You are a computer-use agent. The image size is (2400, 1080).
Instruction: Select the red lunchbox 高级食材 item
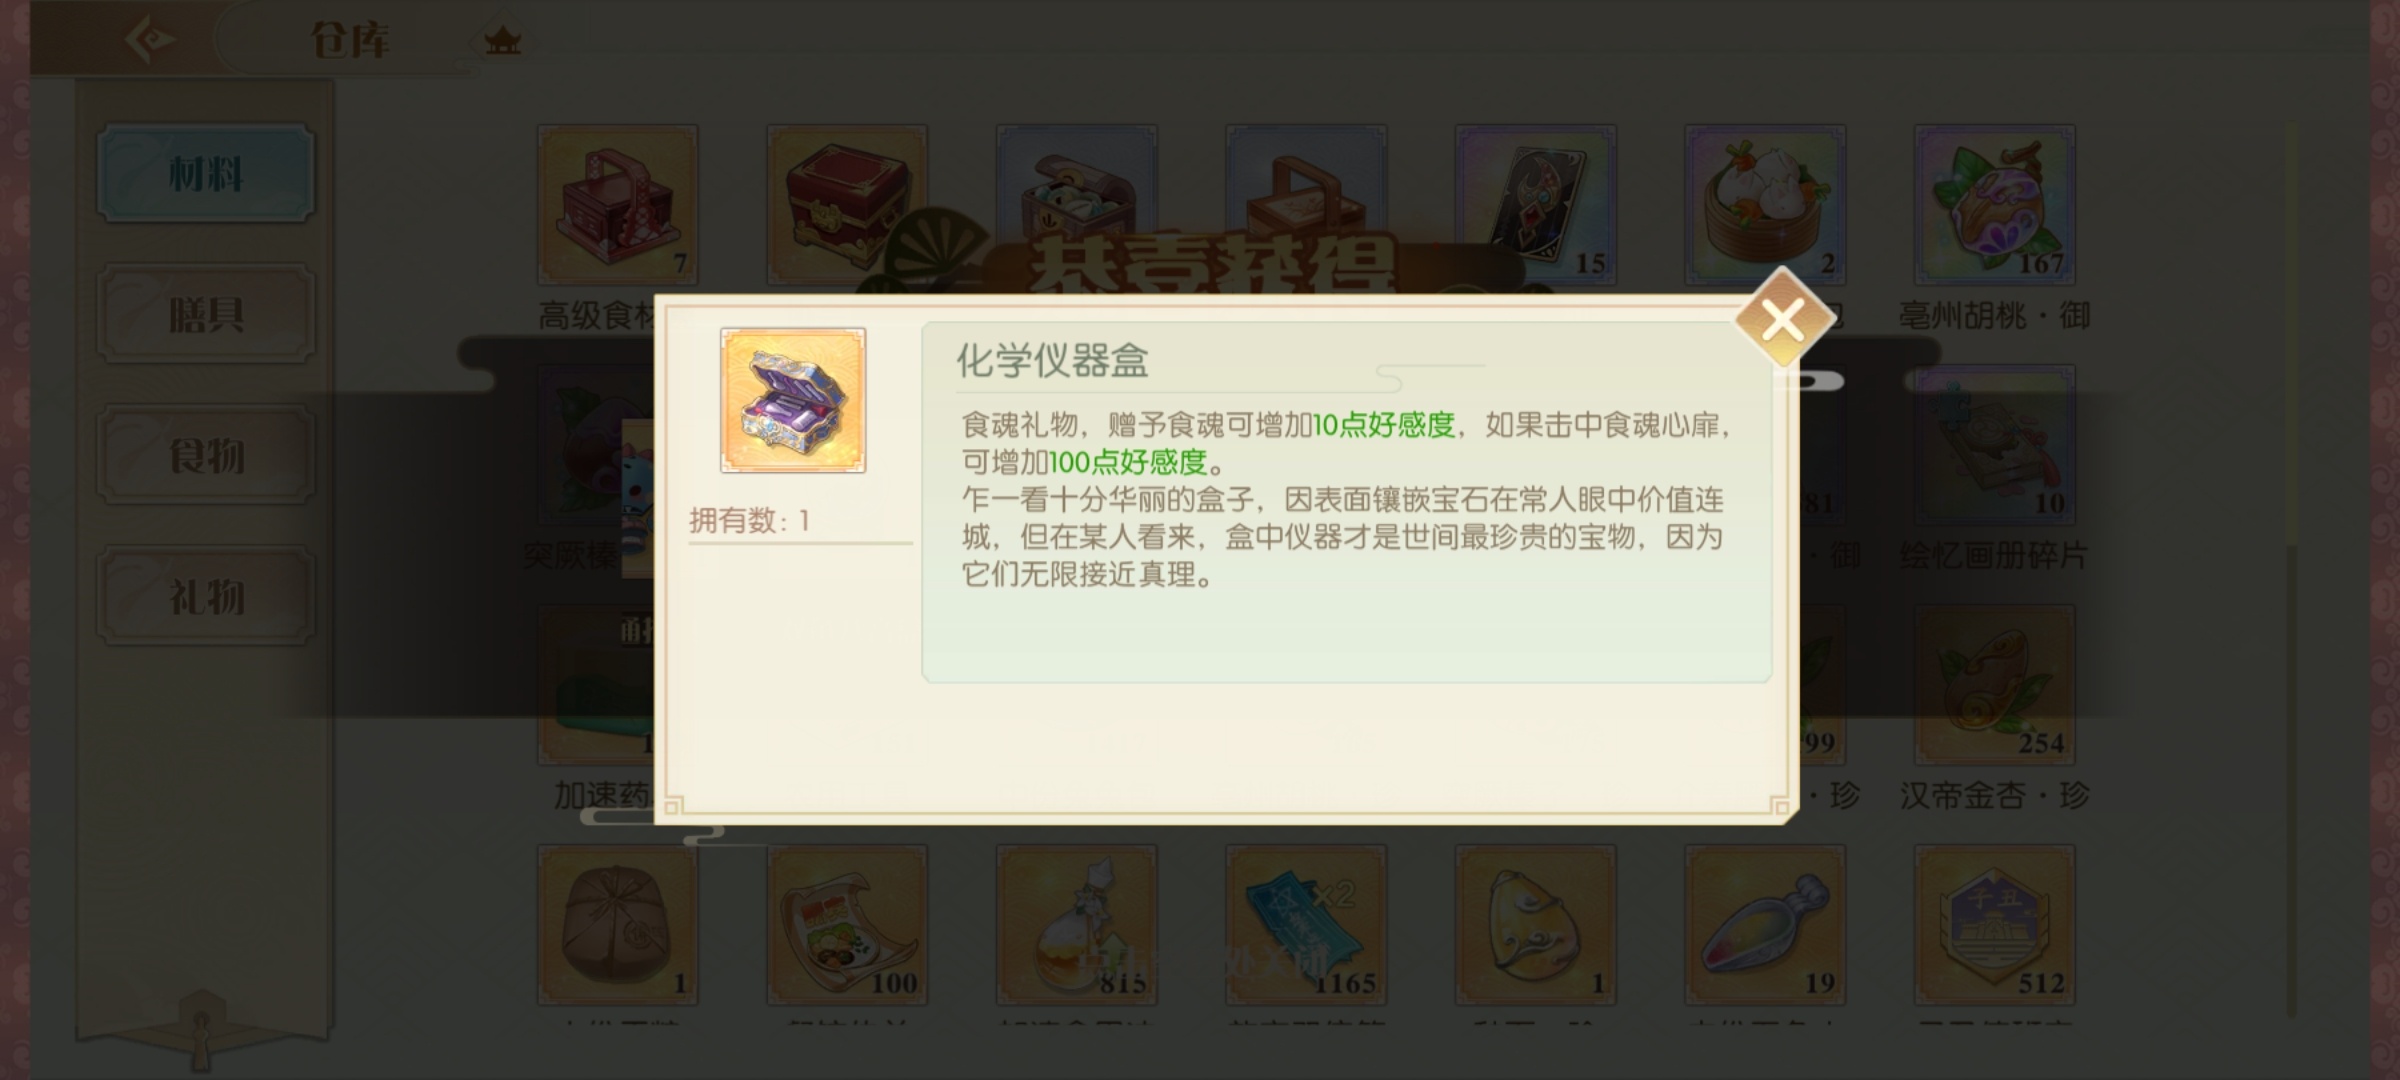618,205
